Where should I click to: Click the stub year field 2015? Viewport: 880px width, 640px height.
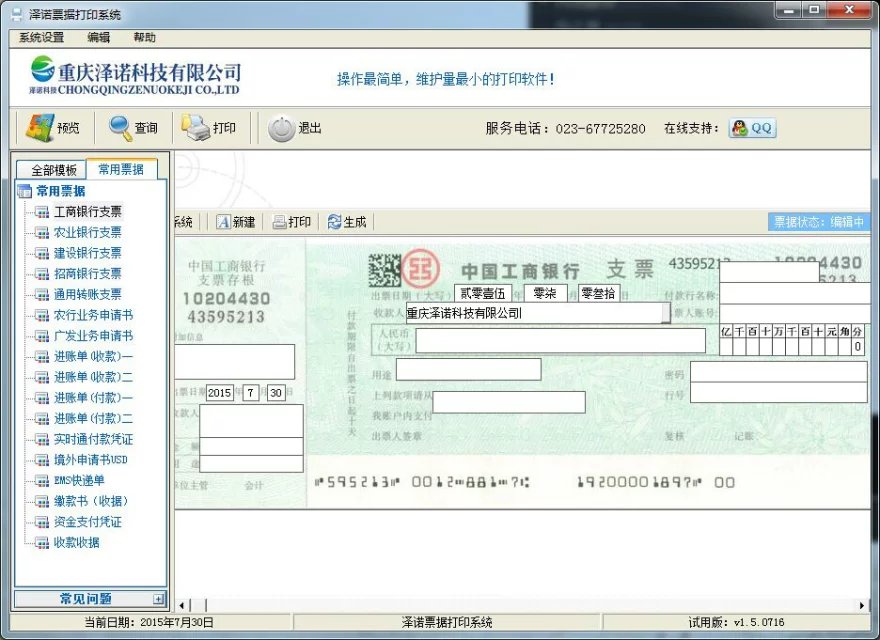[x=219, y=393]
